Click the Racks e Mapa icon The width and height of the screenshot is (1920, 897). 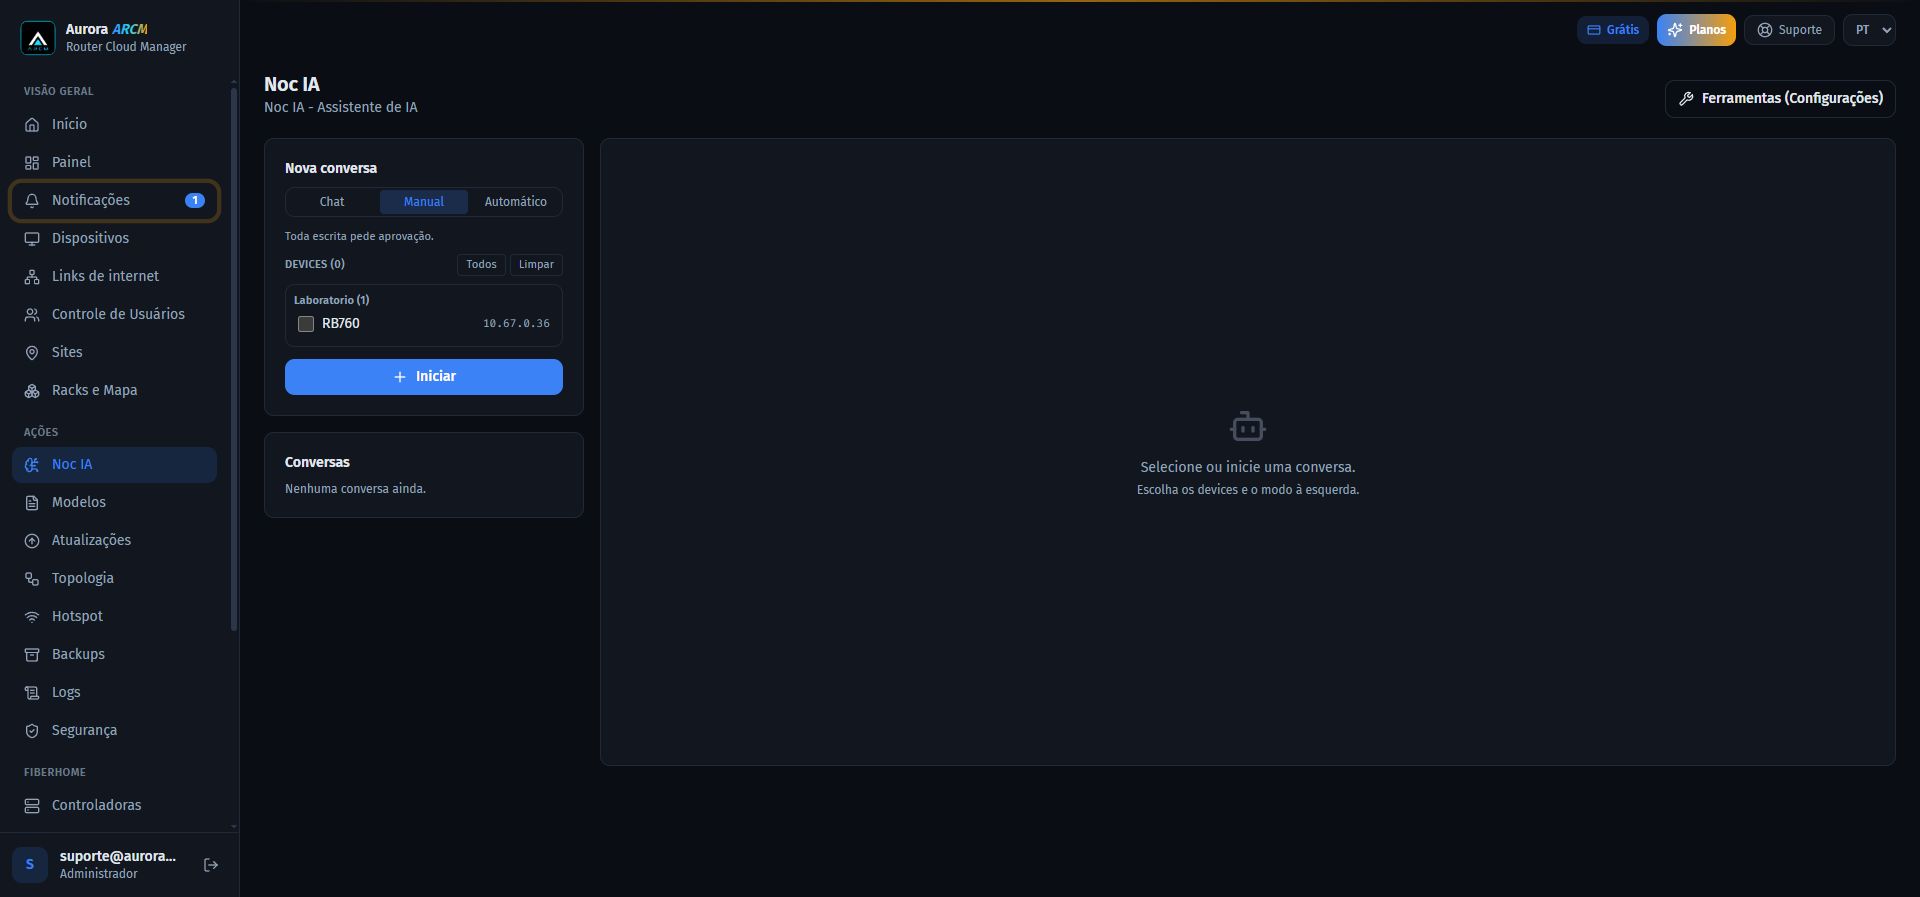tap(32, 391)
